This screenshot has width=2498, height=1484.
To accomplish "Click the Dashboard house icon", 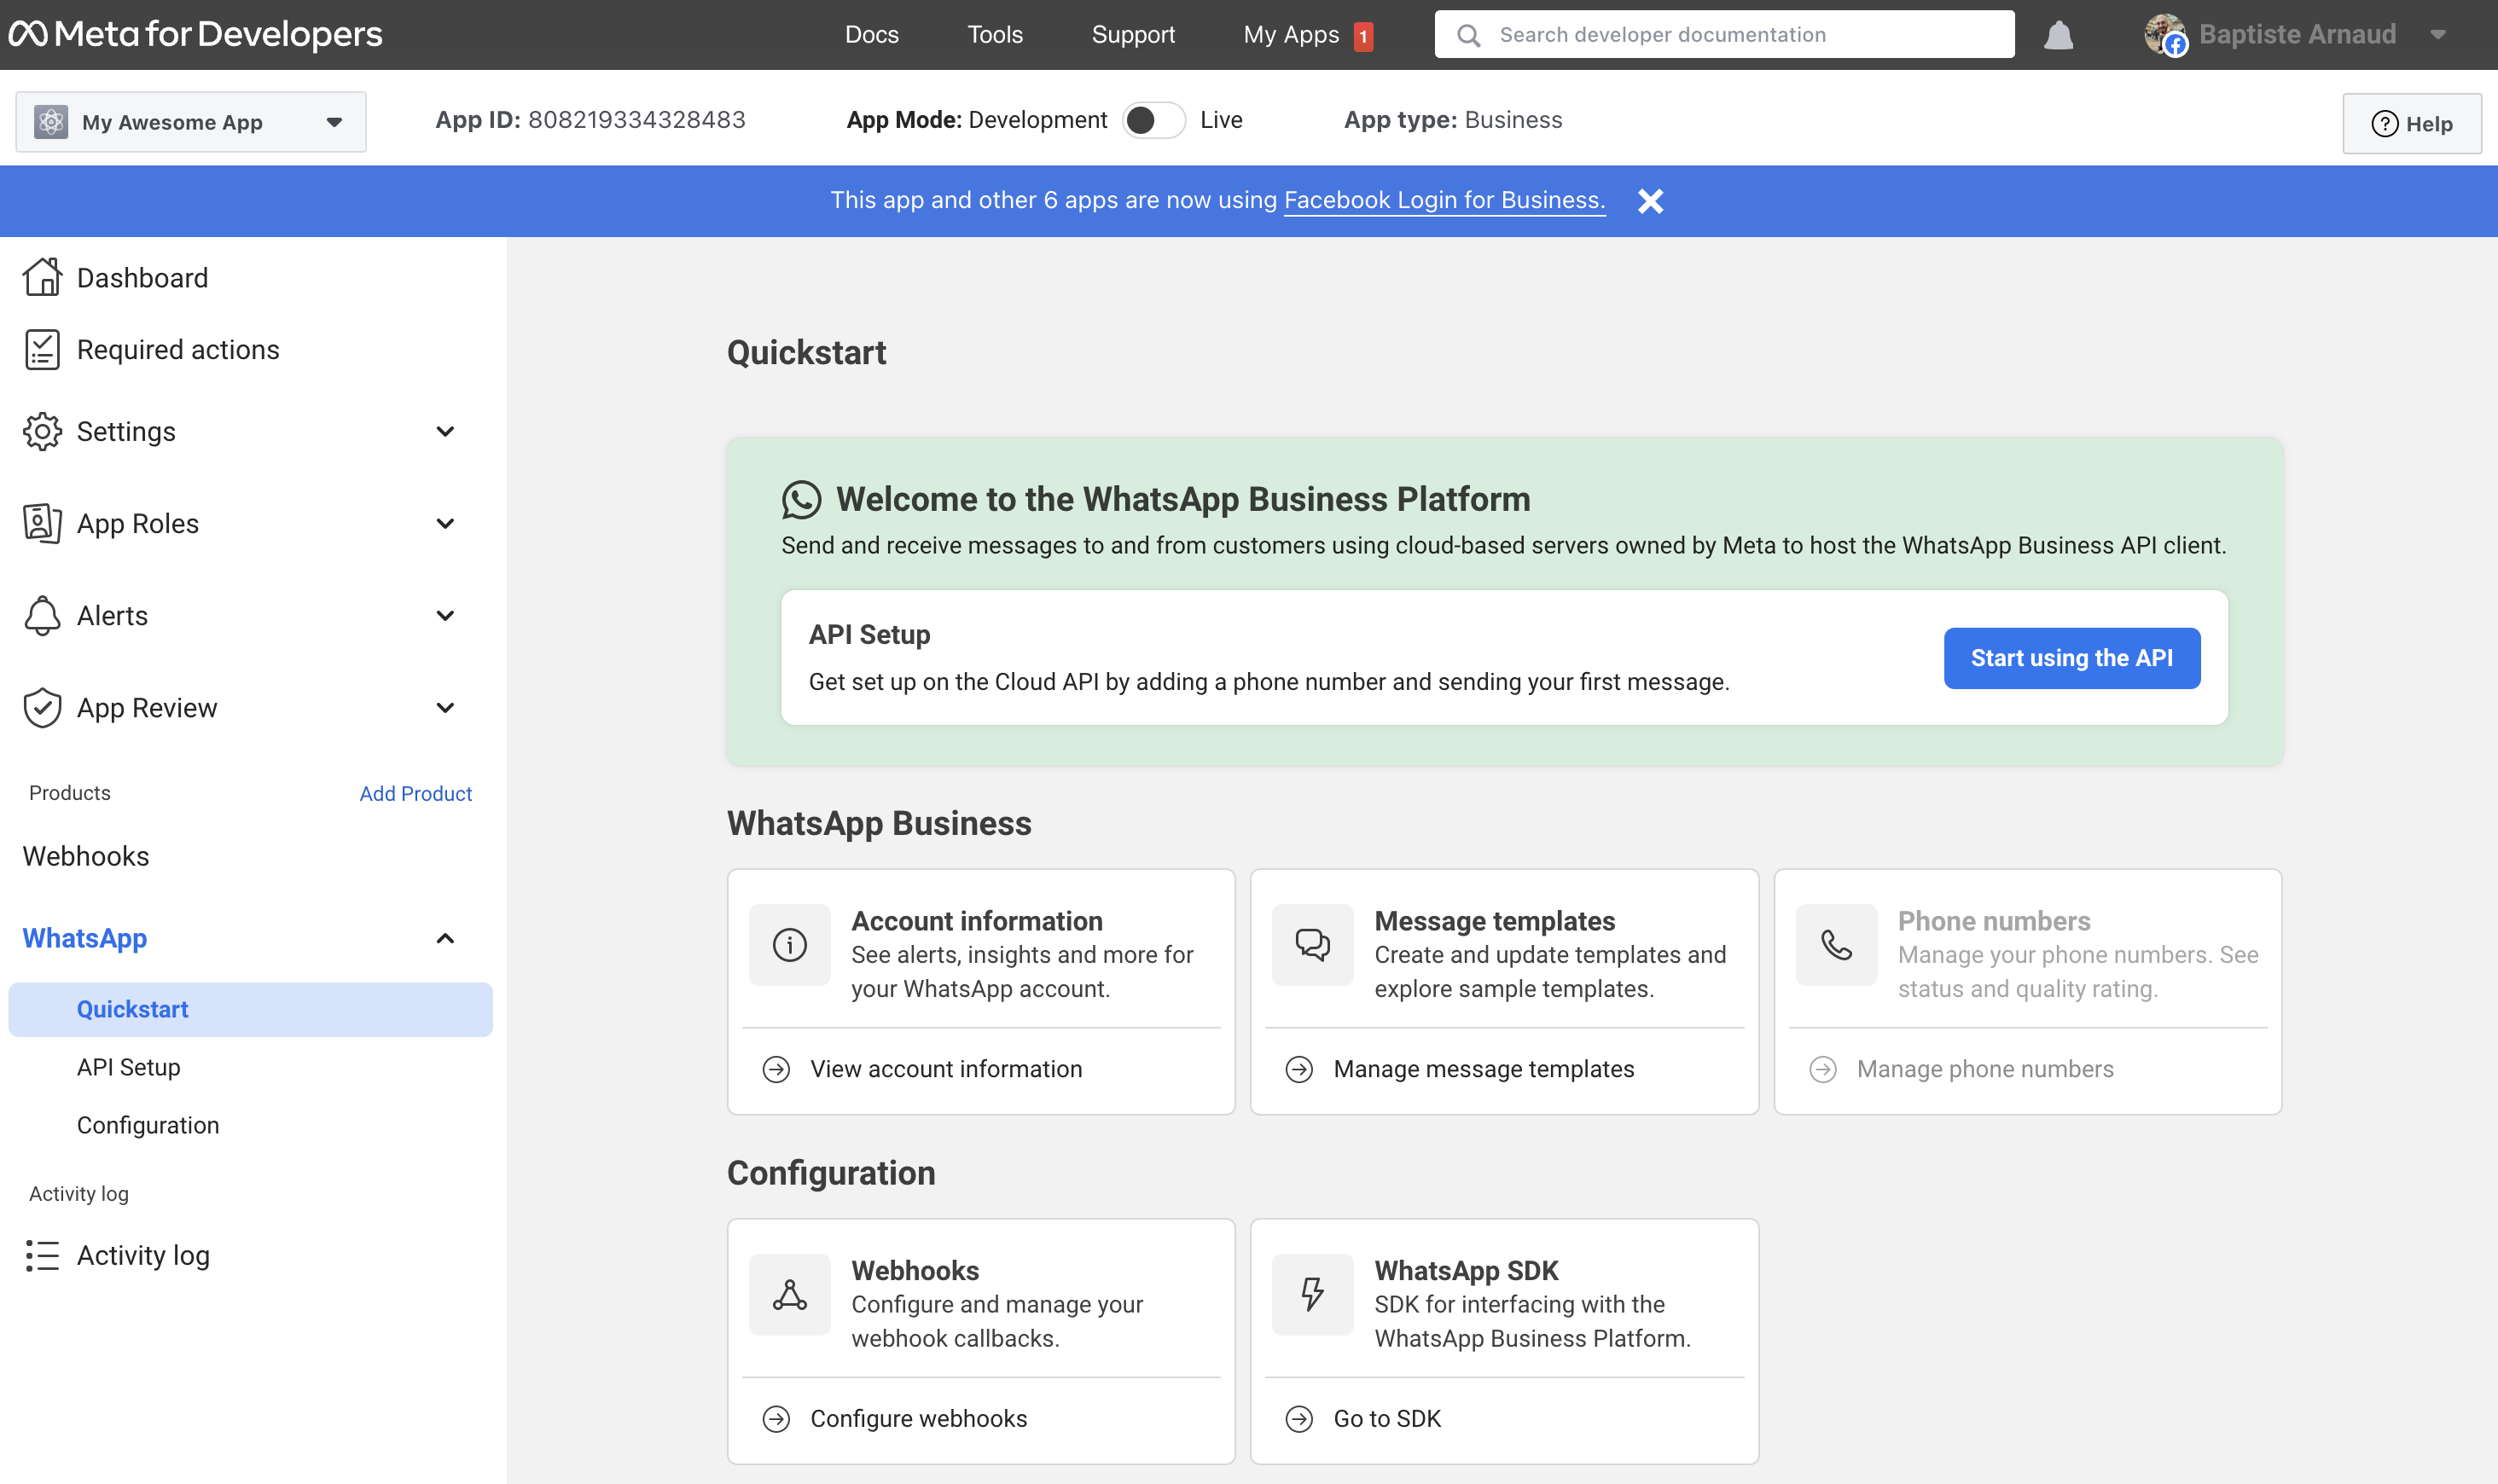I will pyautogui.click(x=42, y=277).
